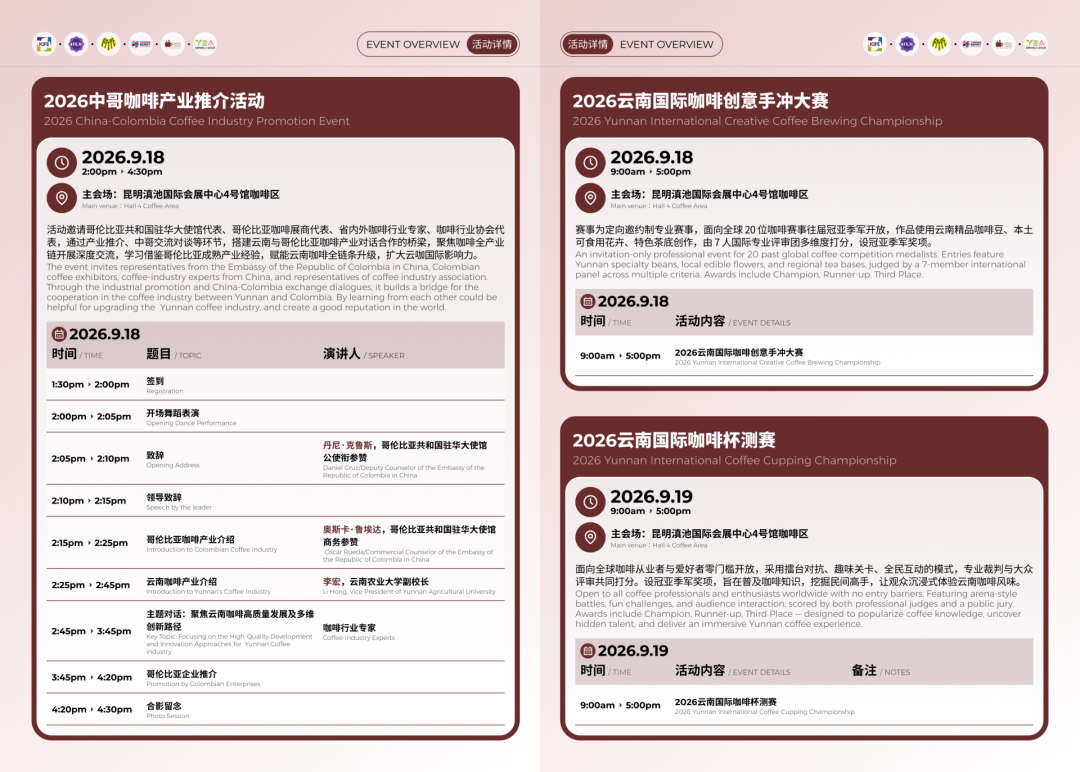Click the KIFE logo on the right page header

coord(875,44)
